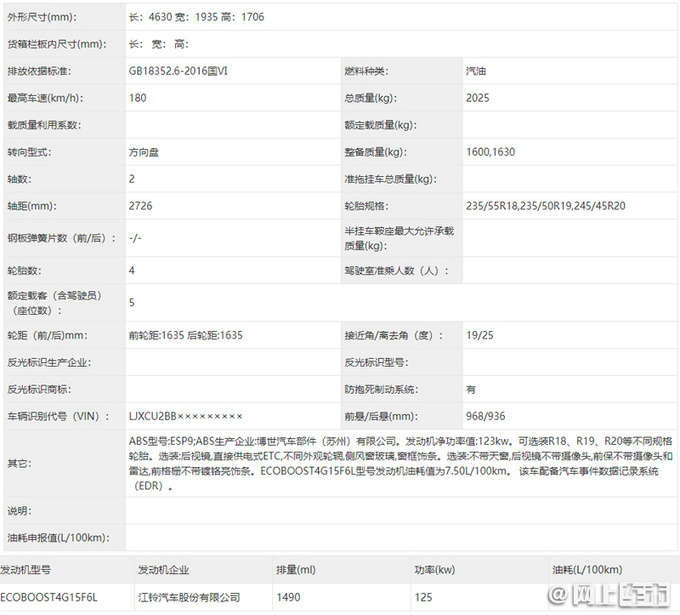Select the leaf spring value -/-

pos(135,238)
